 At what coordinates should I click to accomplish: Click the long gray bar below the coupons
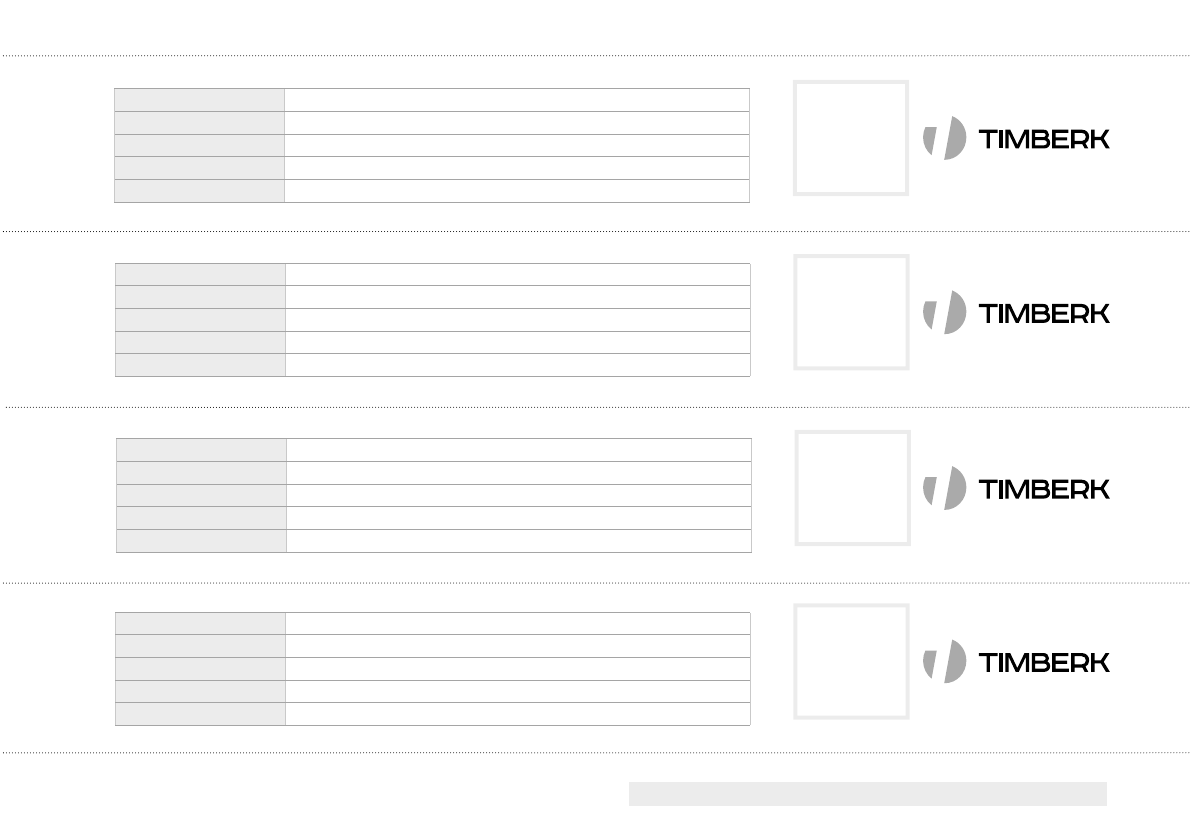click(867, 794)
